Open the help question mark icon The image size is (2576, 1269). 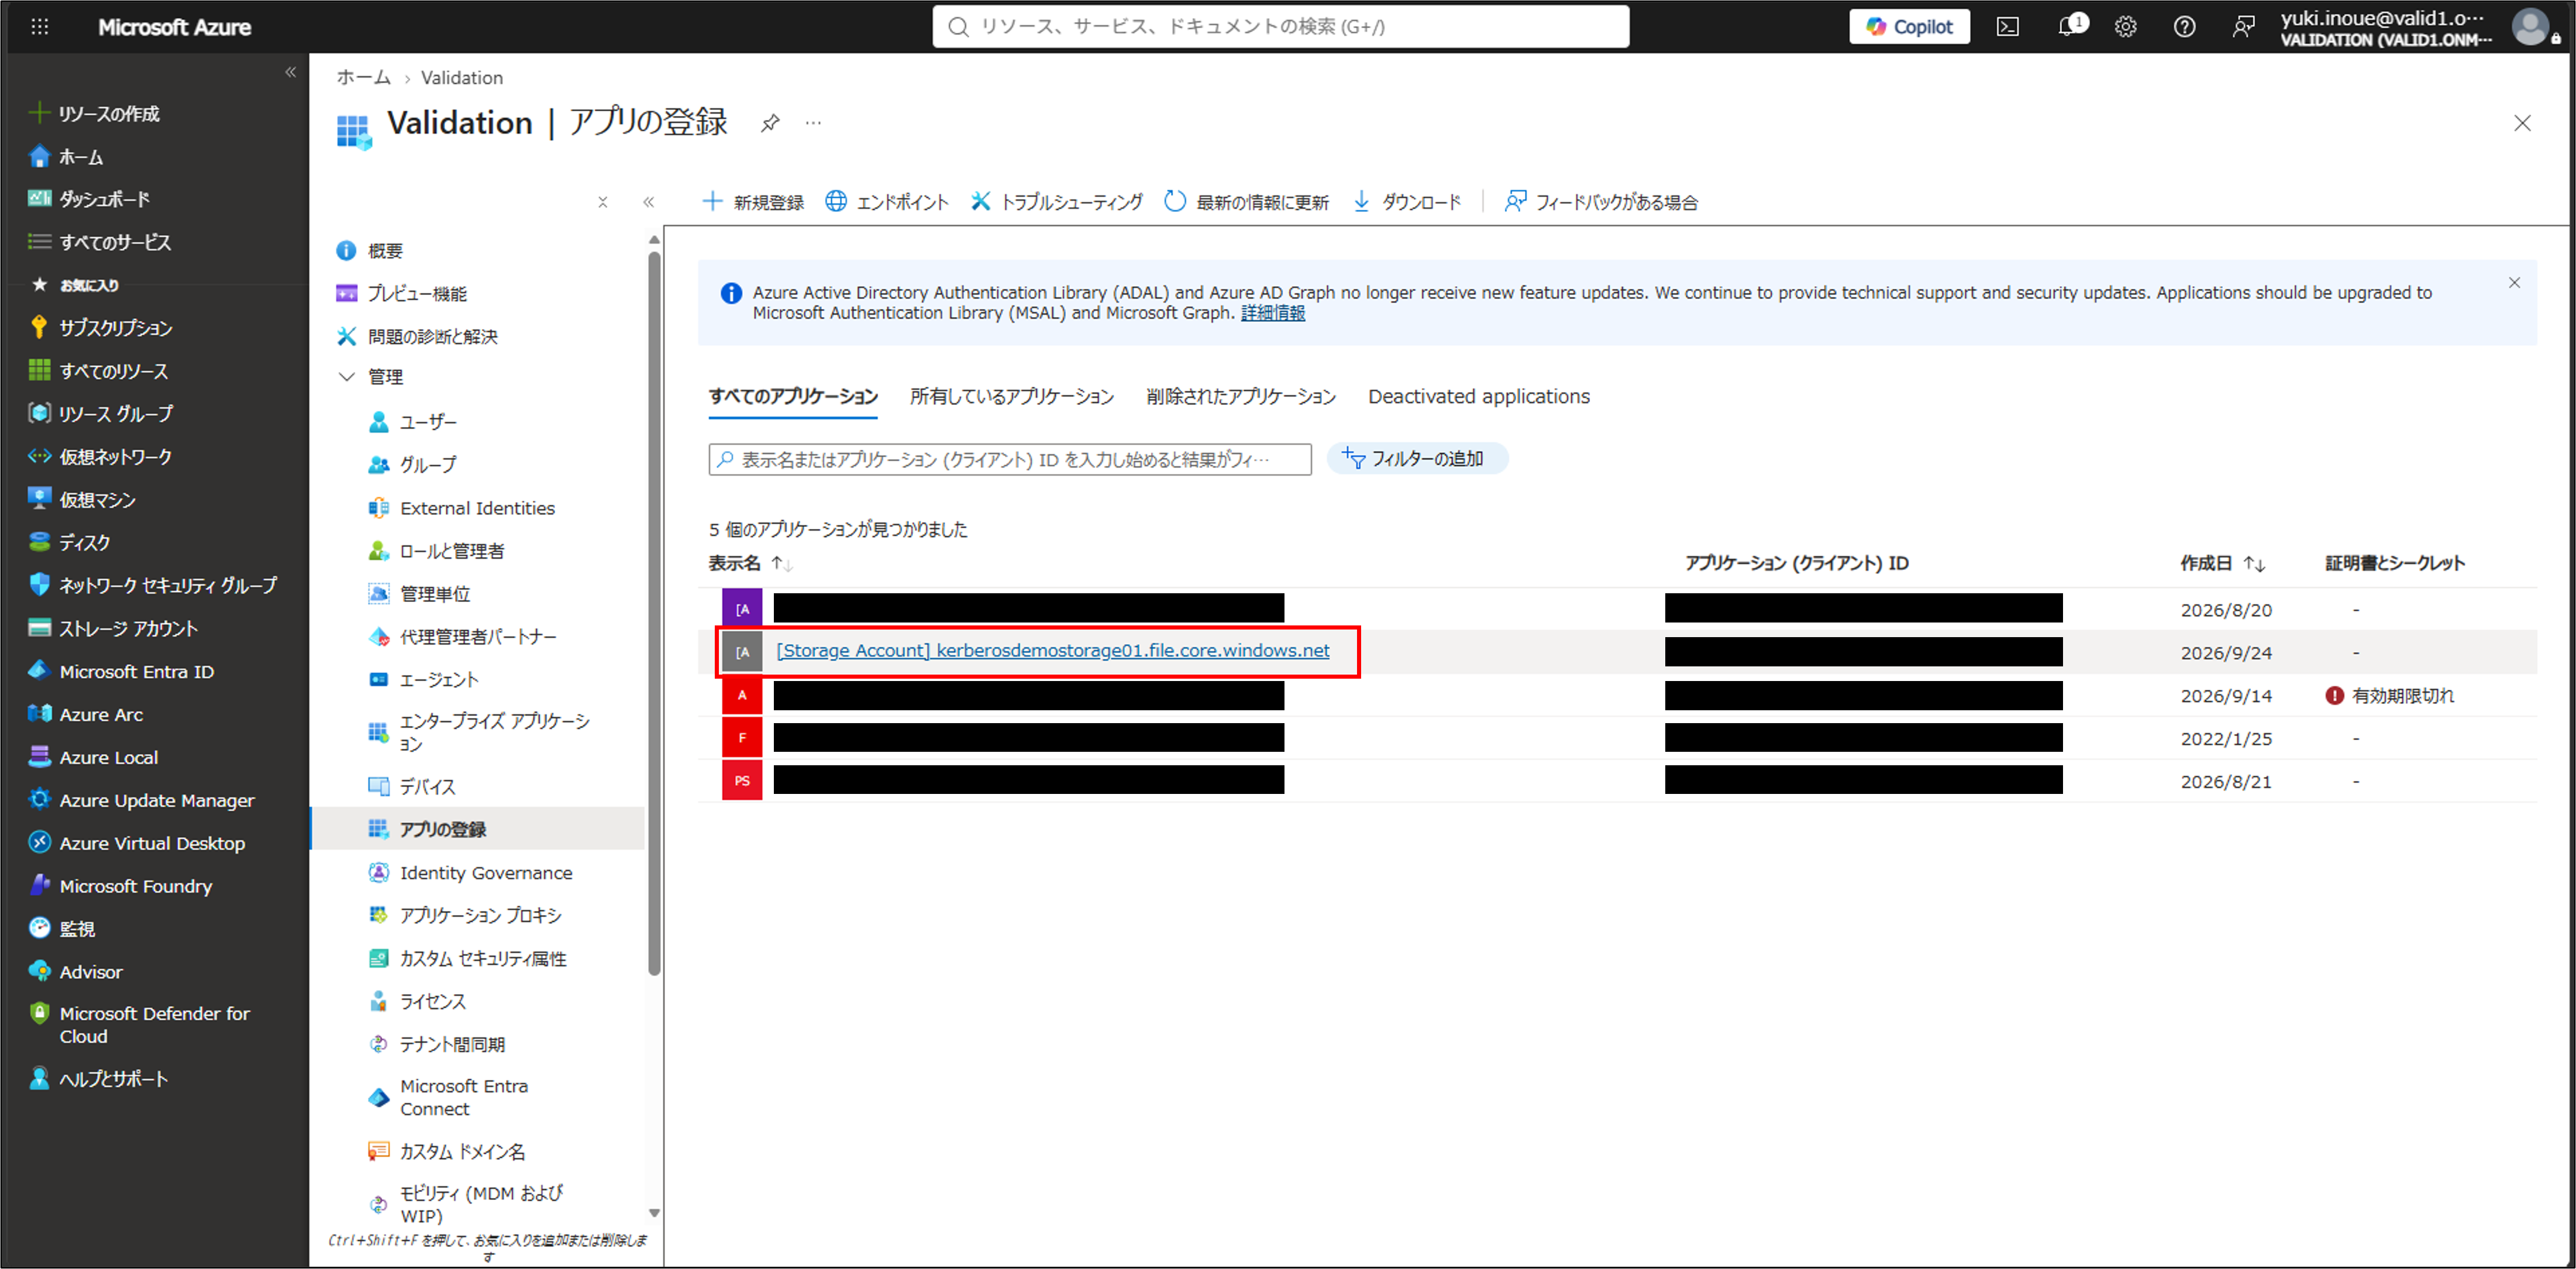[x=2185, y=27]
